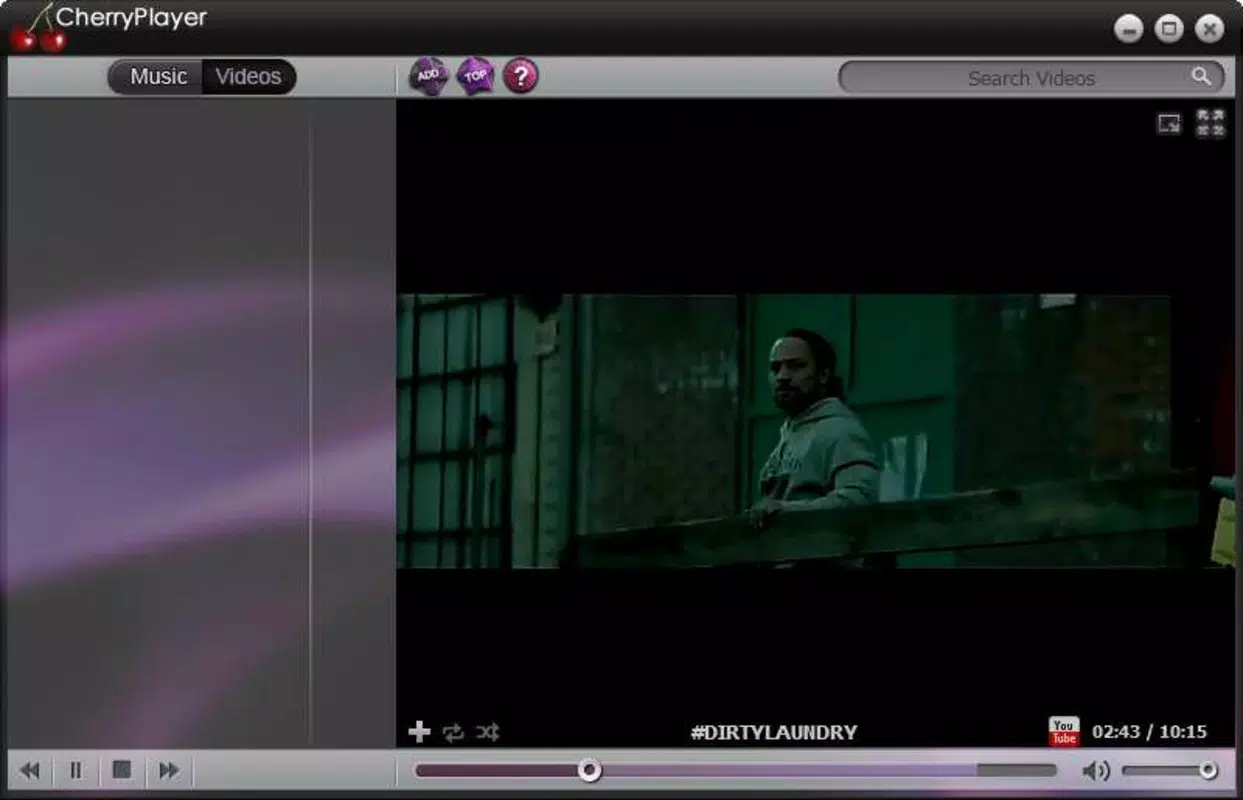Click the video frame playing #DIRTYLAUNDRY
Image resolution: width=1243 pixels, height=800 pixels.
pyautogui.click(x=815, y=431)
